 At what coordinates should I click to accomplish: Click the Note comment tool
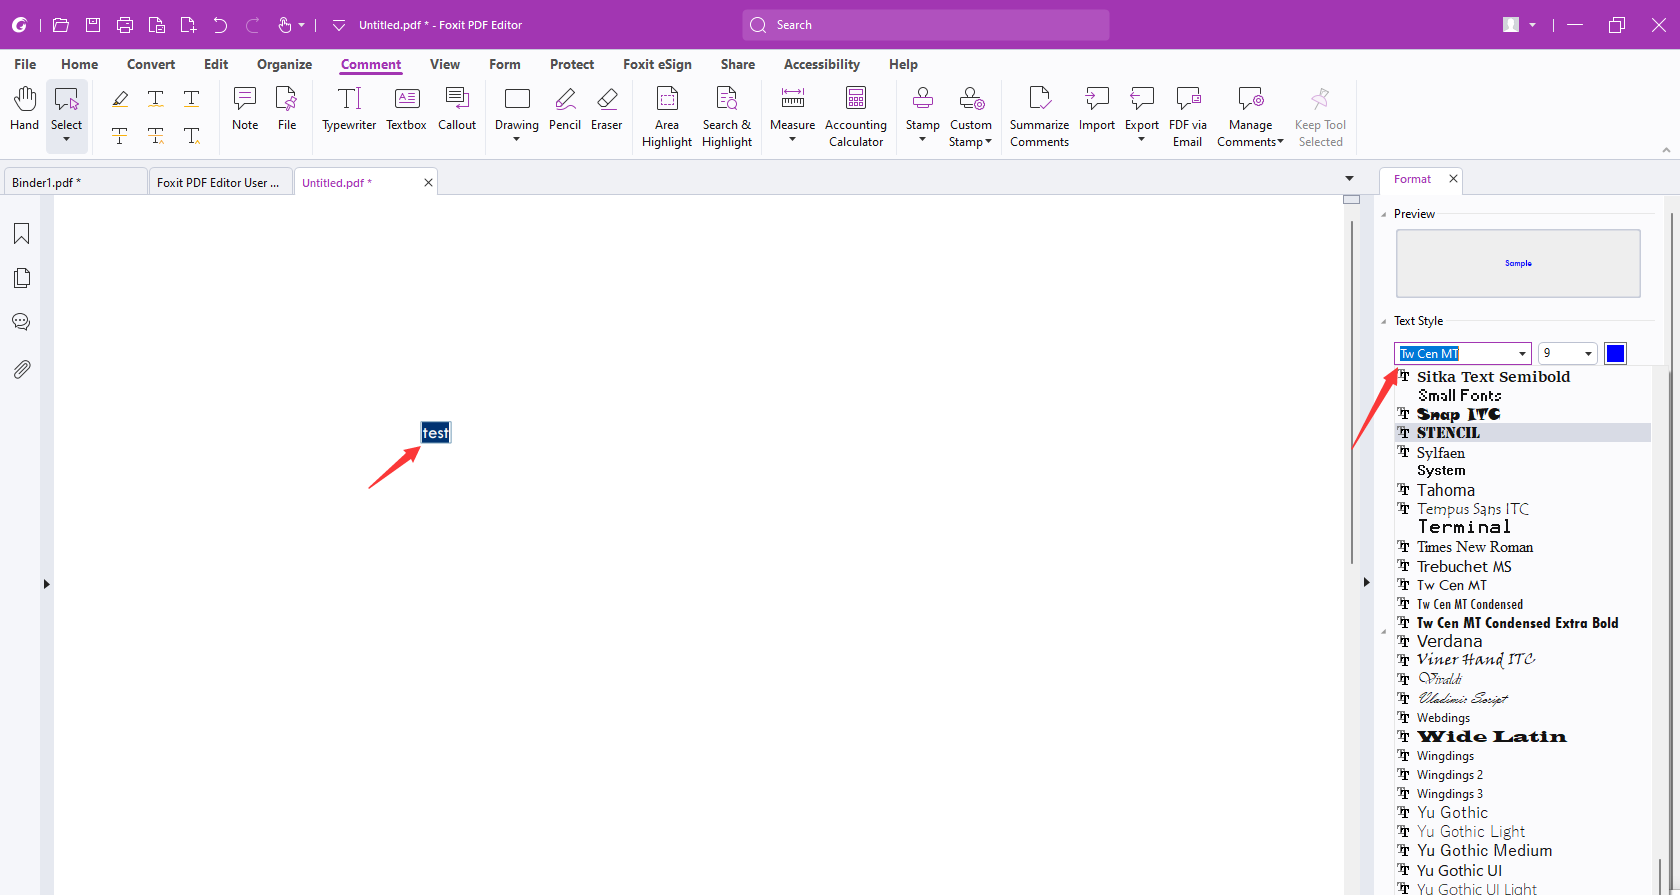point(245,109)
